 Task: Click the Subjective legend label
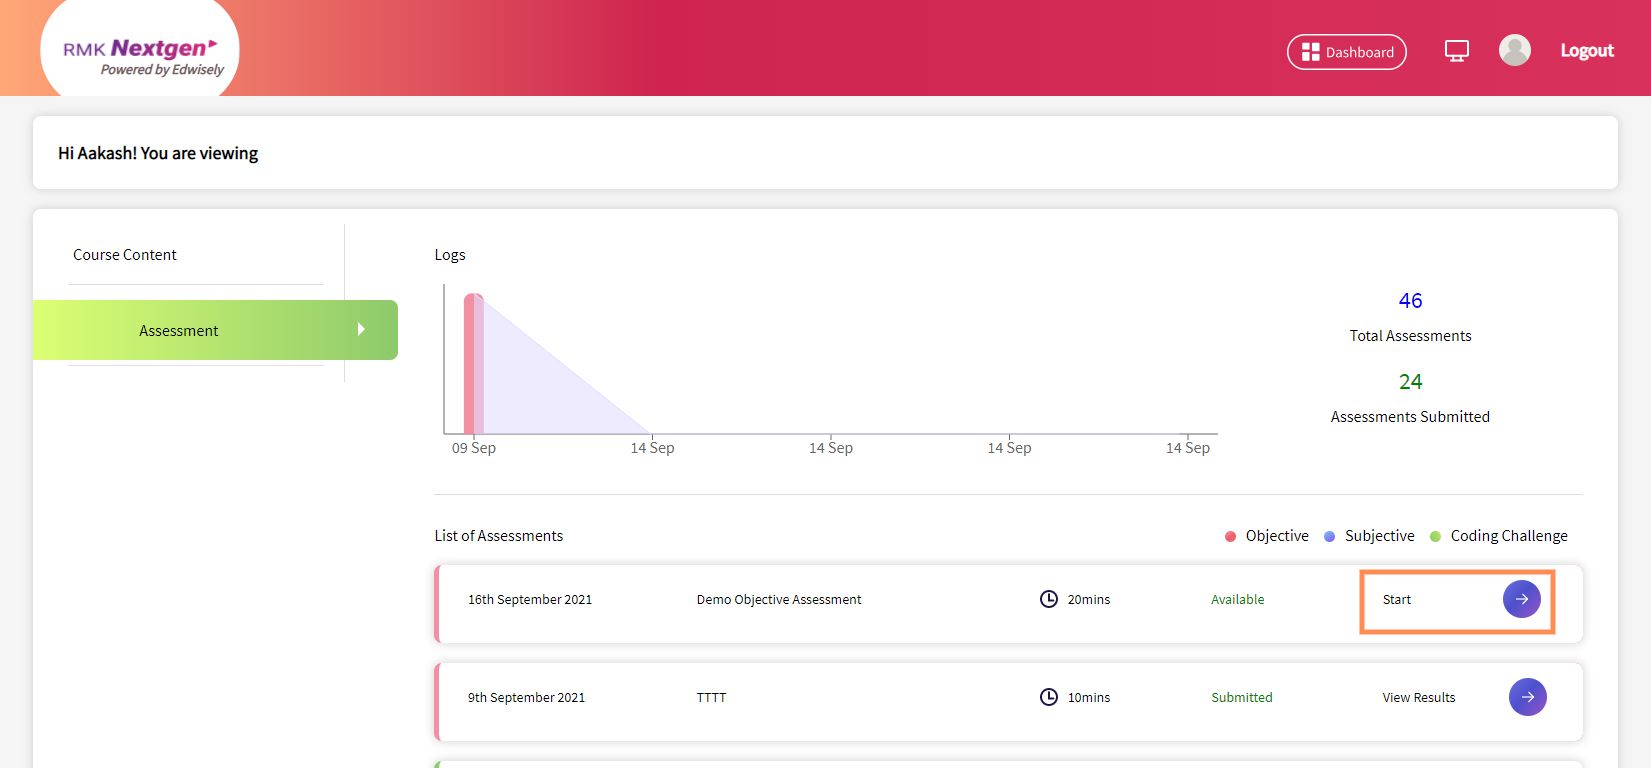pyautogui.click(x=1379, y=536)
